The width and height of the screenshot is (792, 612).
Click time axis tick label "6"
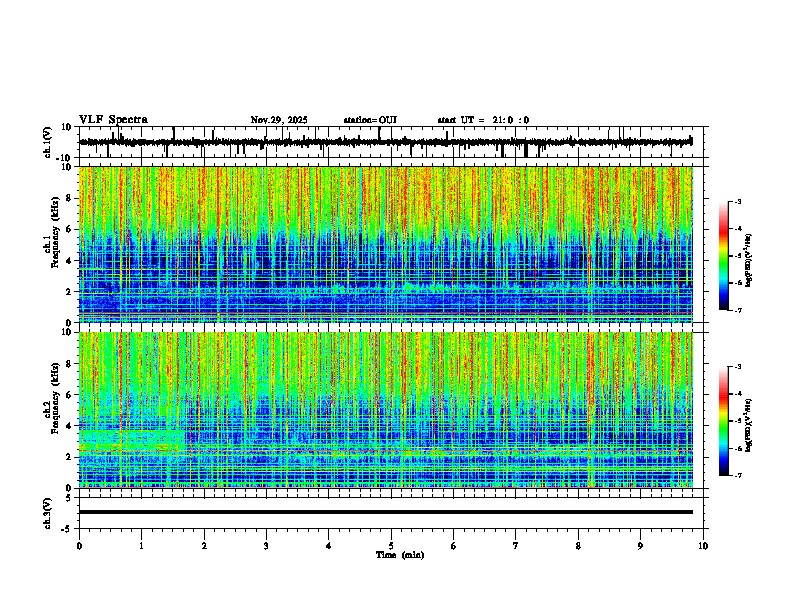tap(453, 546)
